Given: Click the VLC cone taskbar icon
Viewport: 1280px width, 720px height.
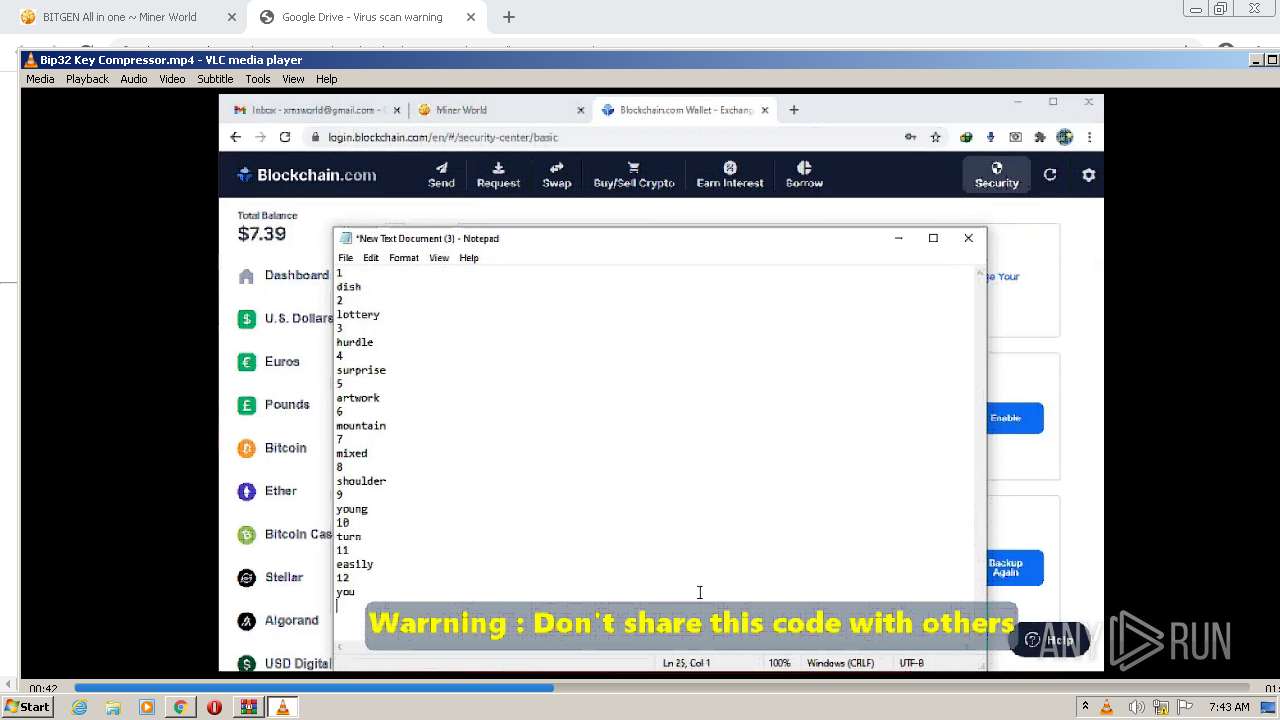Looking at the screenshot, I should click(x=282, y=707).
